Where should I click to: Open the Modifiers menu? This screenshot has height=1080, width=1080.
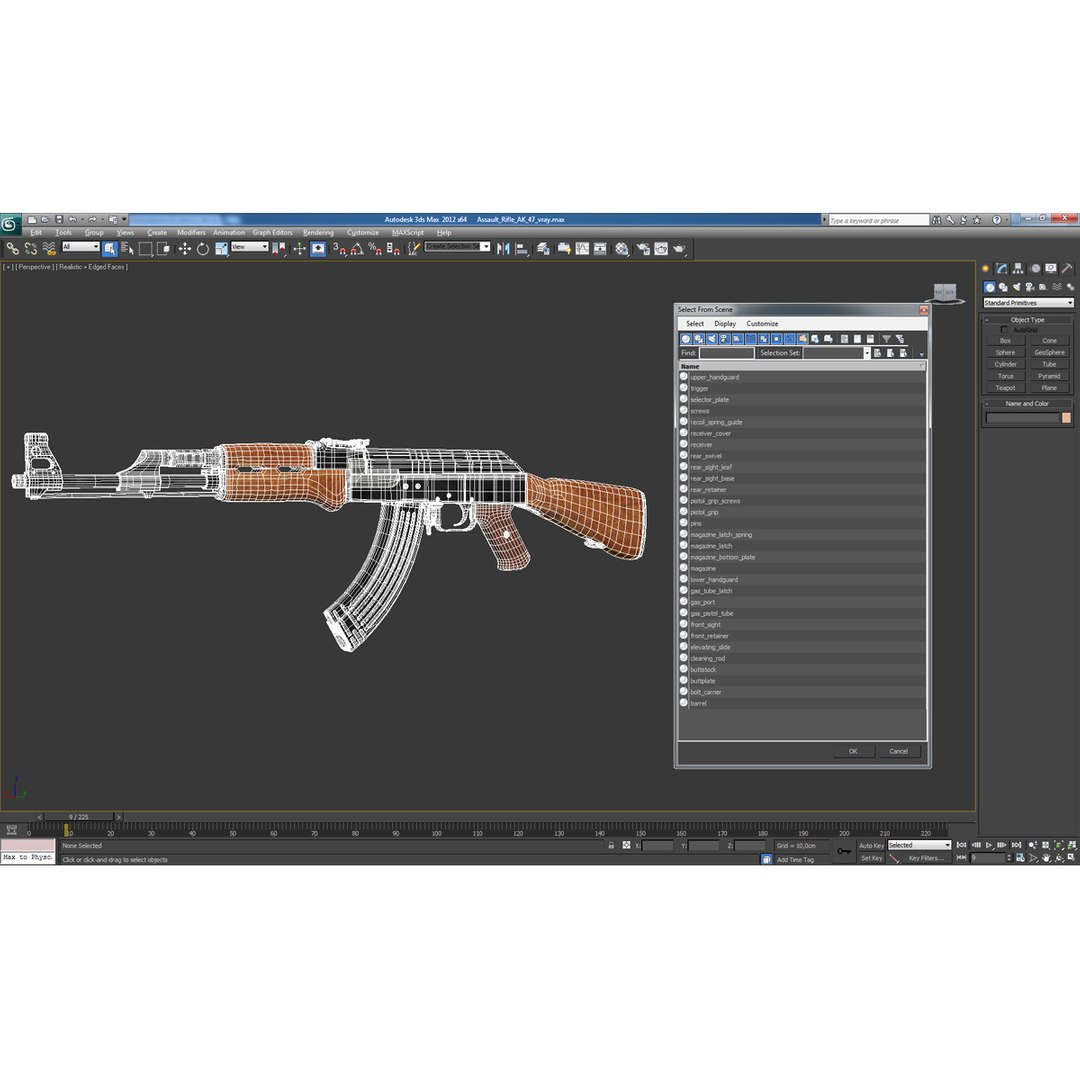click(x=191, y=232)
